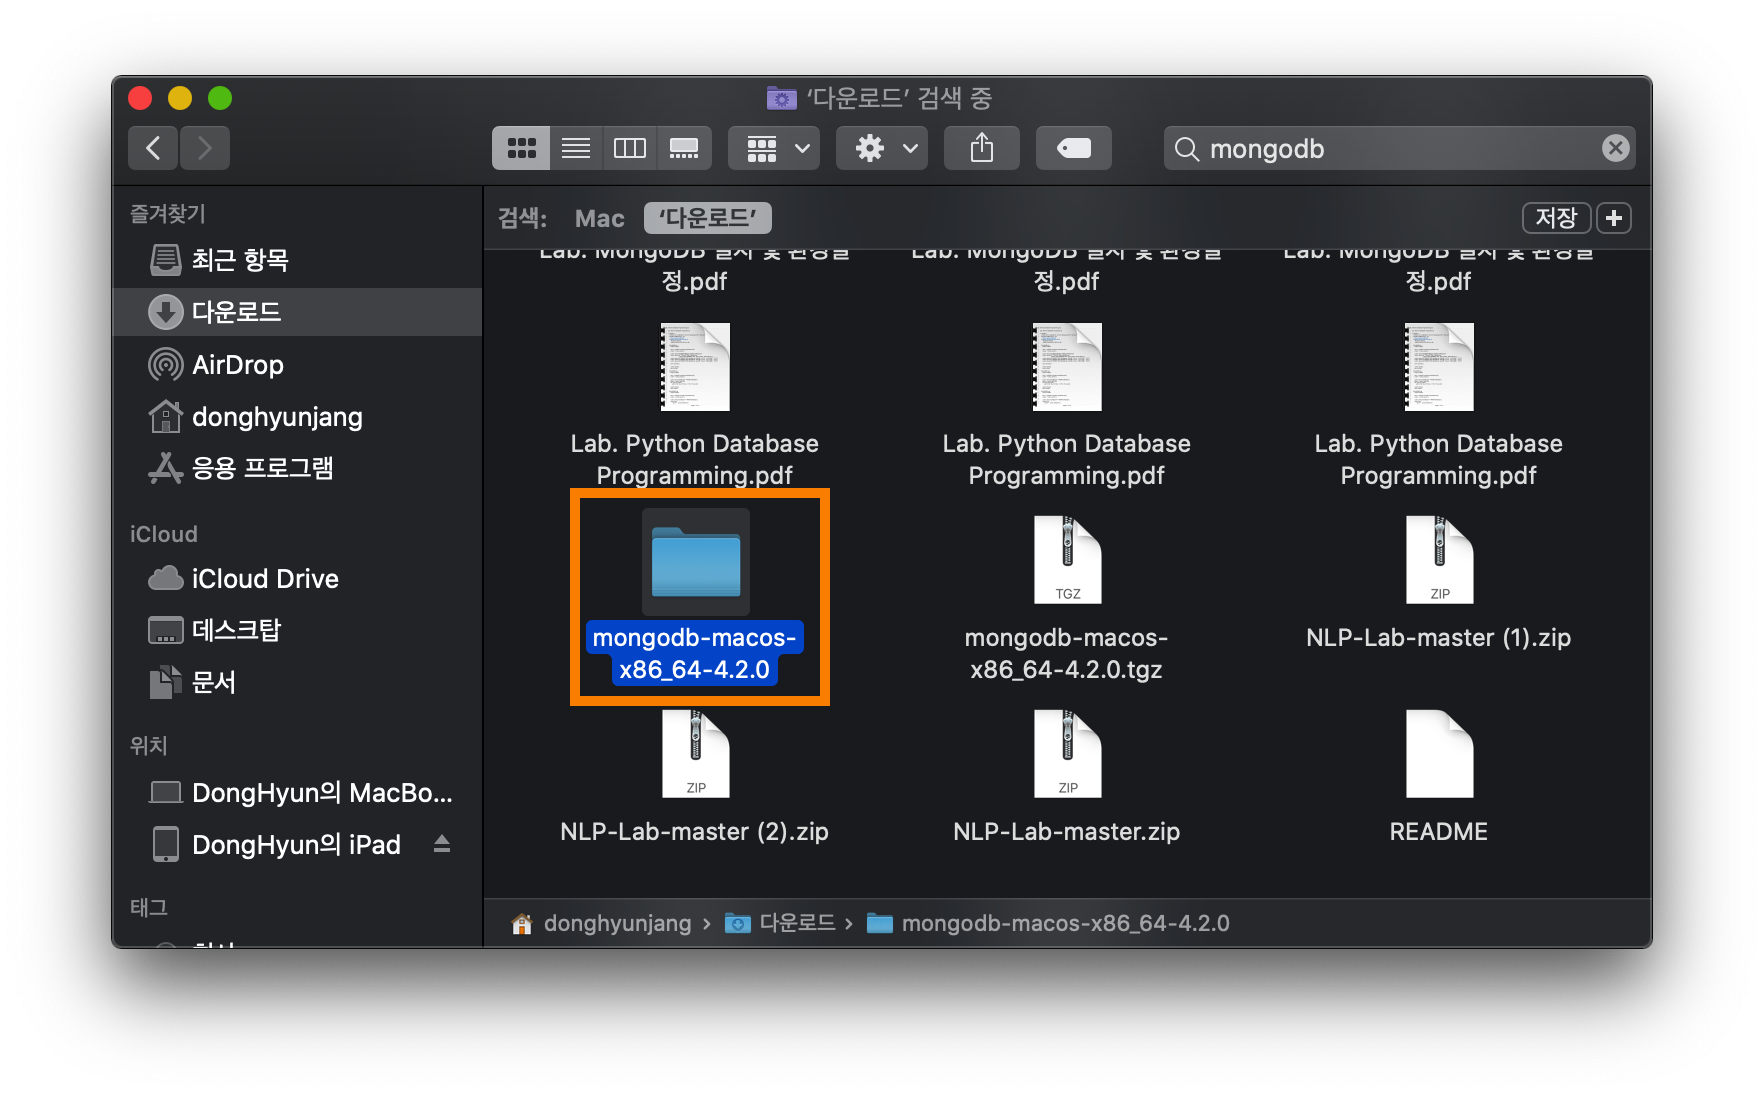The height and width of the screenshot is (1096, 1764).
Task: Click mongodb-macos-x86_64-4.2.0 in the path bar
Action: (1049, 923)
